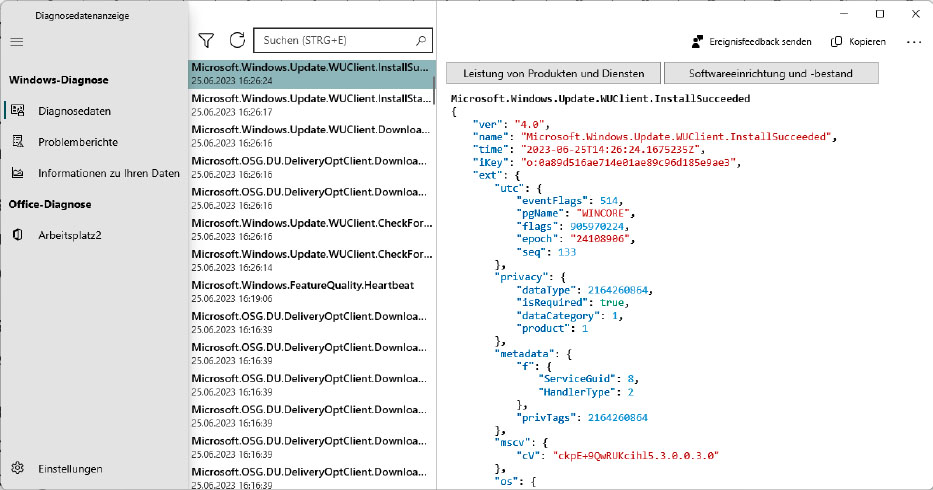Open Problemberichte in the sidebar
The image size is (933, 490).
click(x=94, y=142)
